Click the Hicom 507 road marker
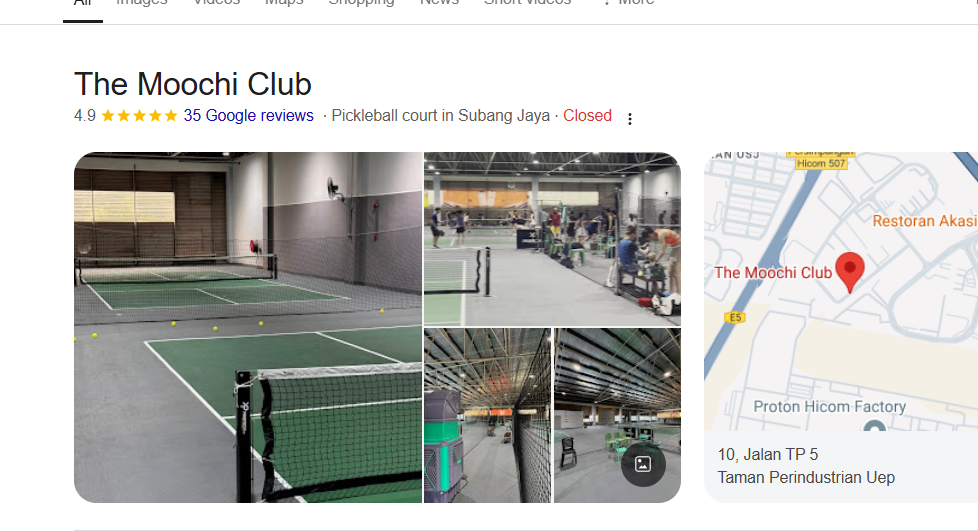 (821, 163)
